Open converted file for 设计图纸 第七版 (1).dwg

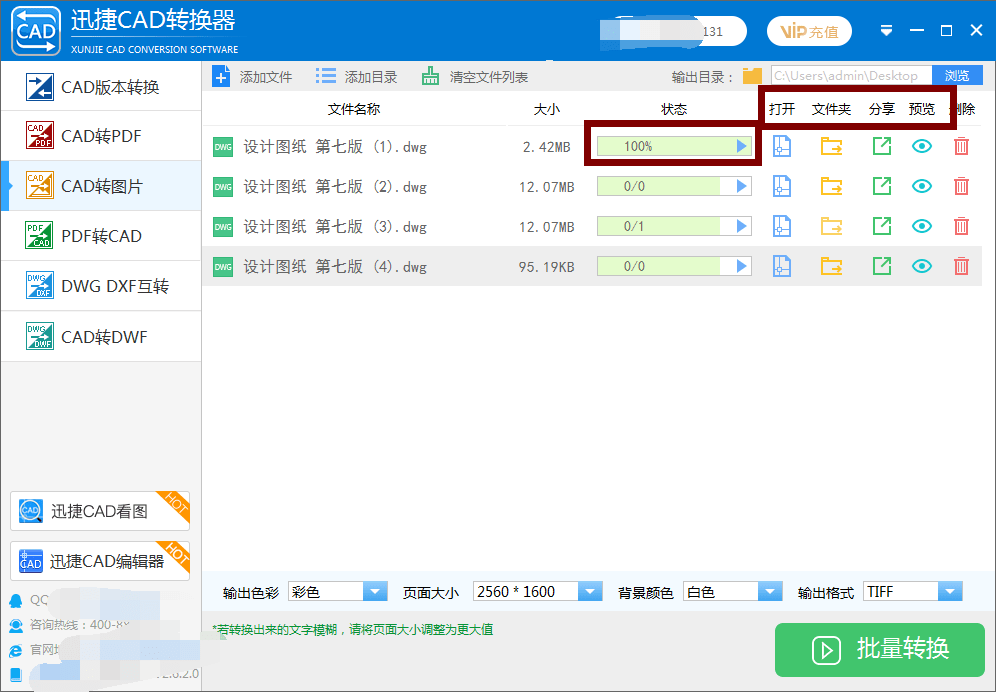(x=782, y=146)
